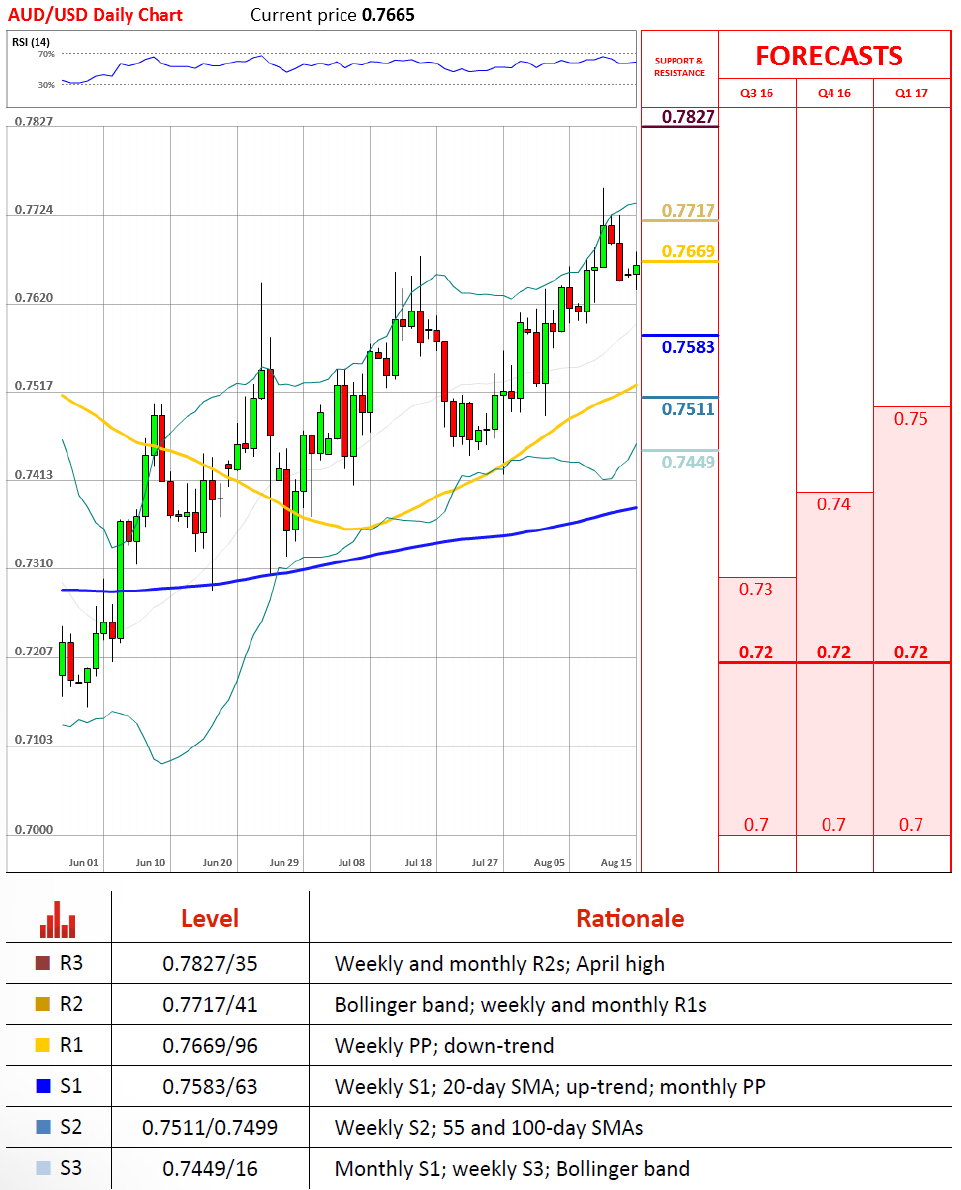Click the RSI (14) indicator label
The height and width of the screenshot is (1190, 961).
31,41
